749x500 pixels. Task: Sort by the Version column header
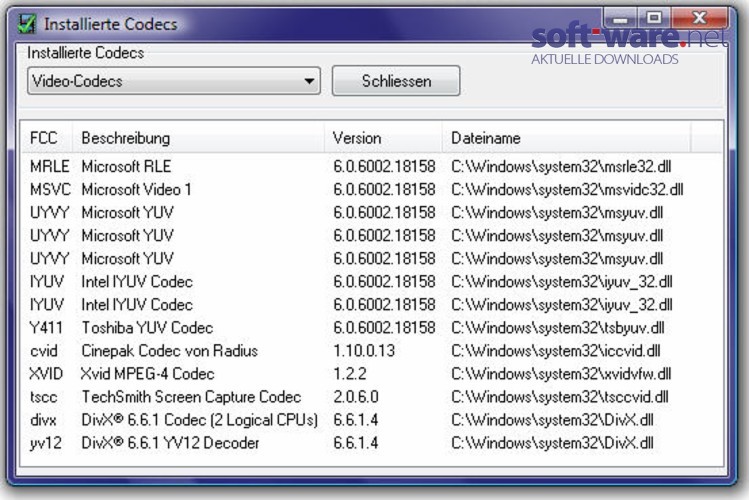(x=383, y=138)
